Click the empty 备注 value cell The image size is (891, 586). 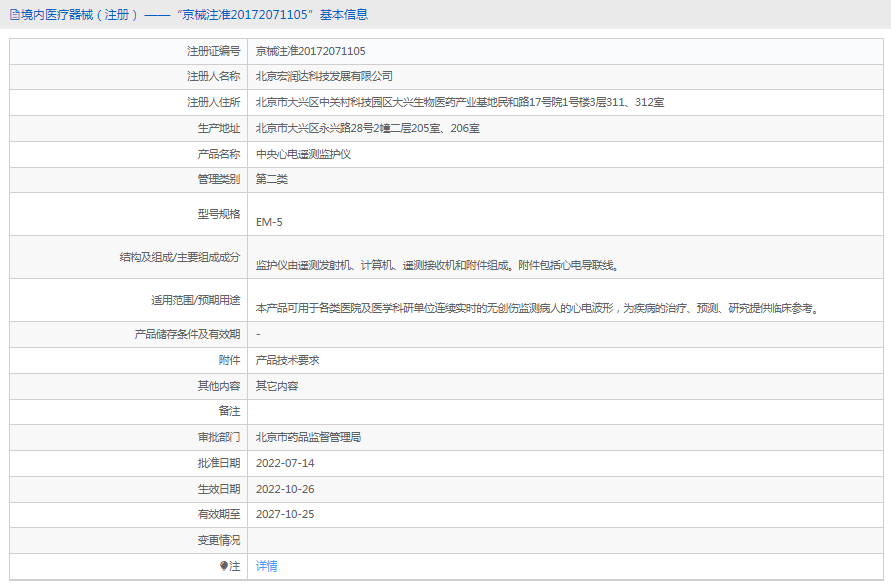coord(565,412)
